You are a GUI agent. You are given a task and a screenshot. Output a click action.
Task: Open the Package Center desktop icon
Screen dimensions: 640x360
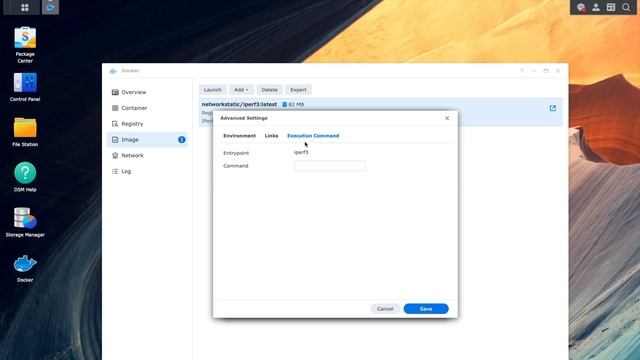(25, 45)
